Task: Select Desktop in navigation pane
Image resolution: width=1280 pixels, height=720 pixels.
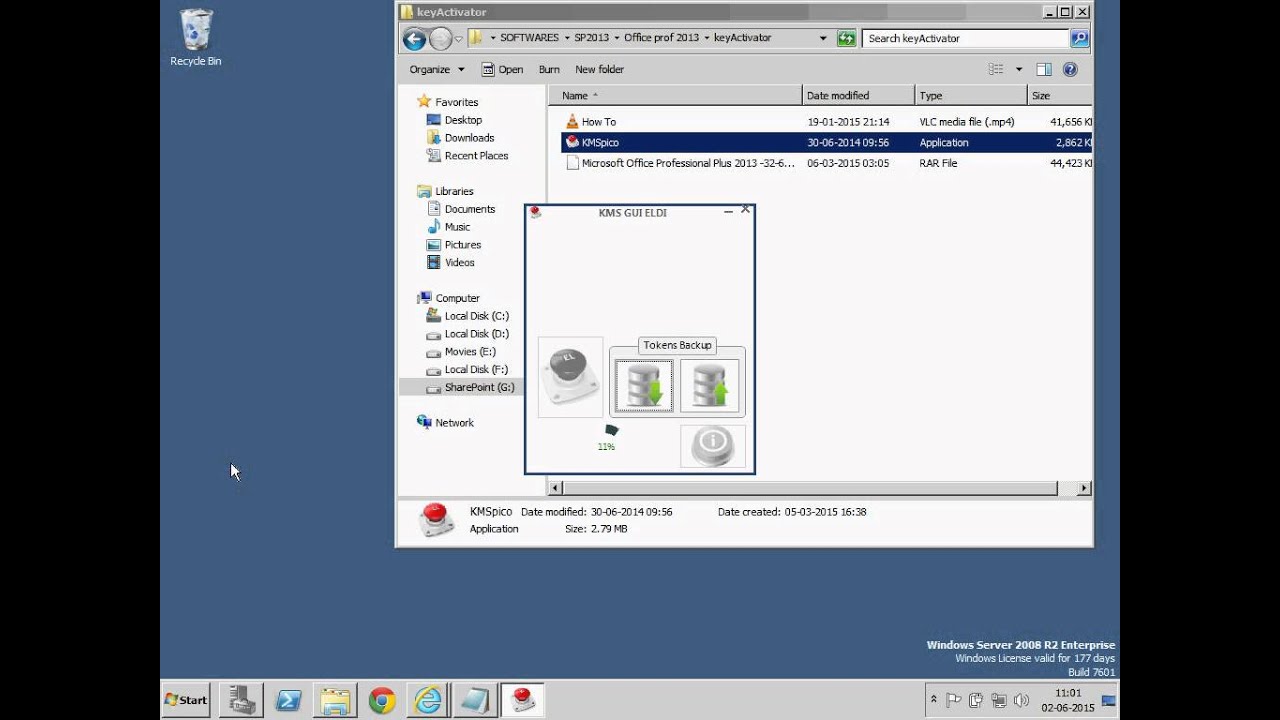Action: 463,120
